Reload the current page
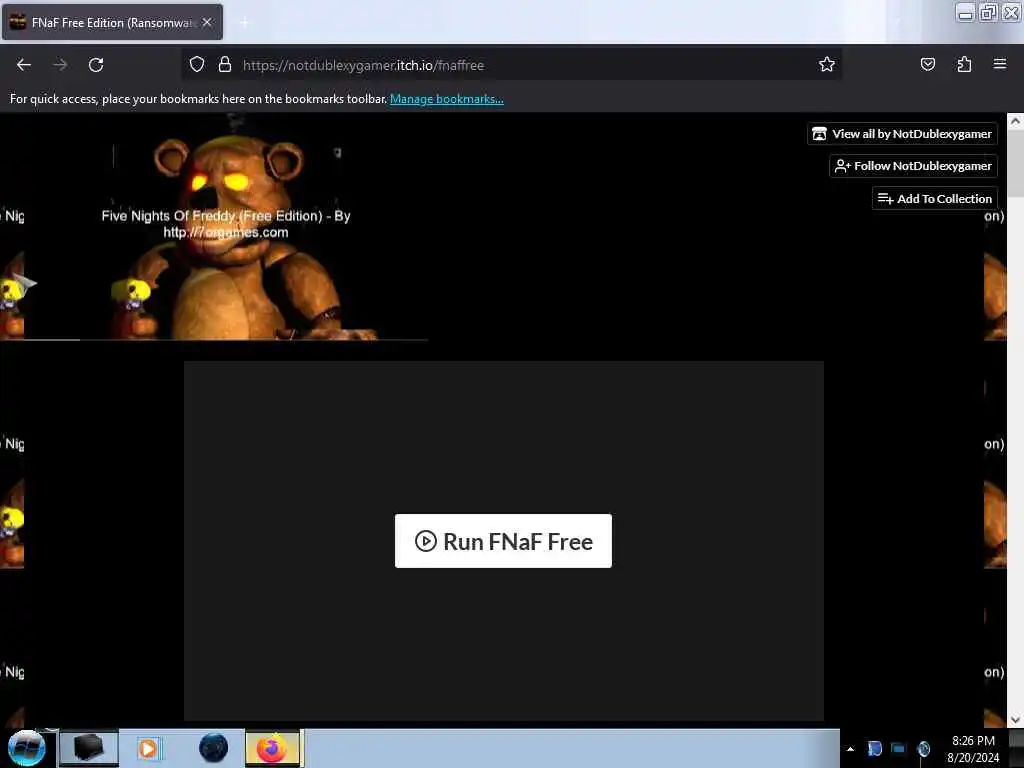 tap(96, 65)
